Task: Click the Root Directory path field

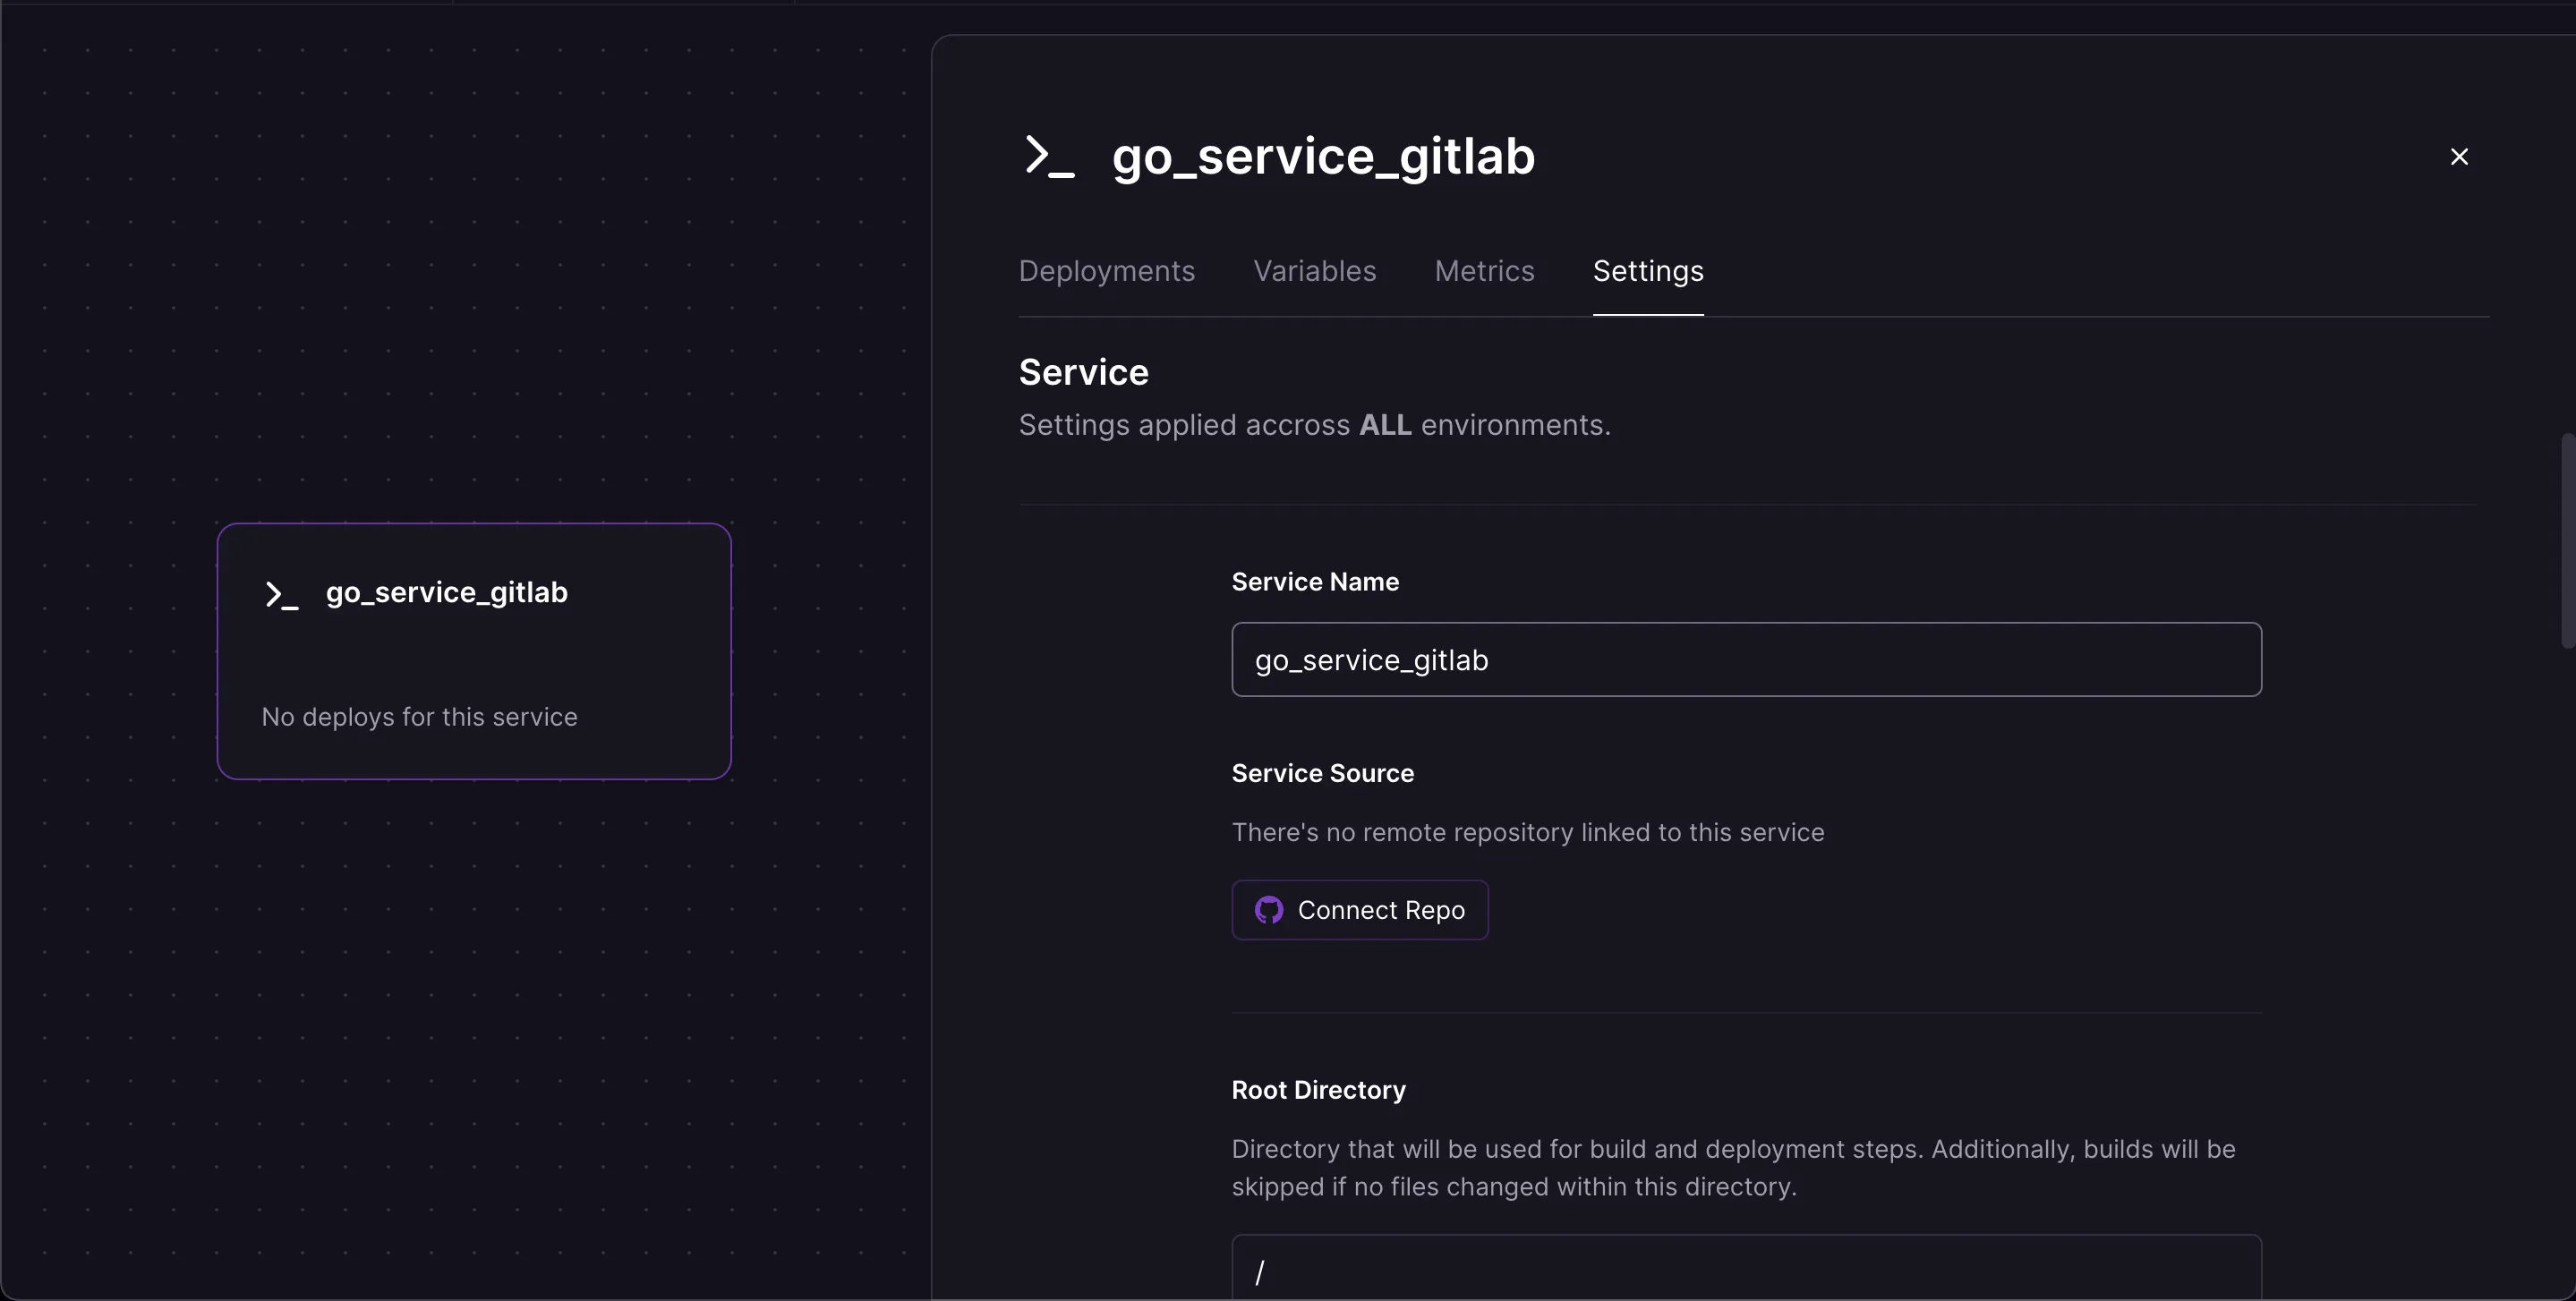Action: (1745, 1270)
